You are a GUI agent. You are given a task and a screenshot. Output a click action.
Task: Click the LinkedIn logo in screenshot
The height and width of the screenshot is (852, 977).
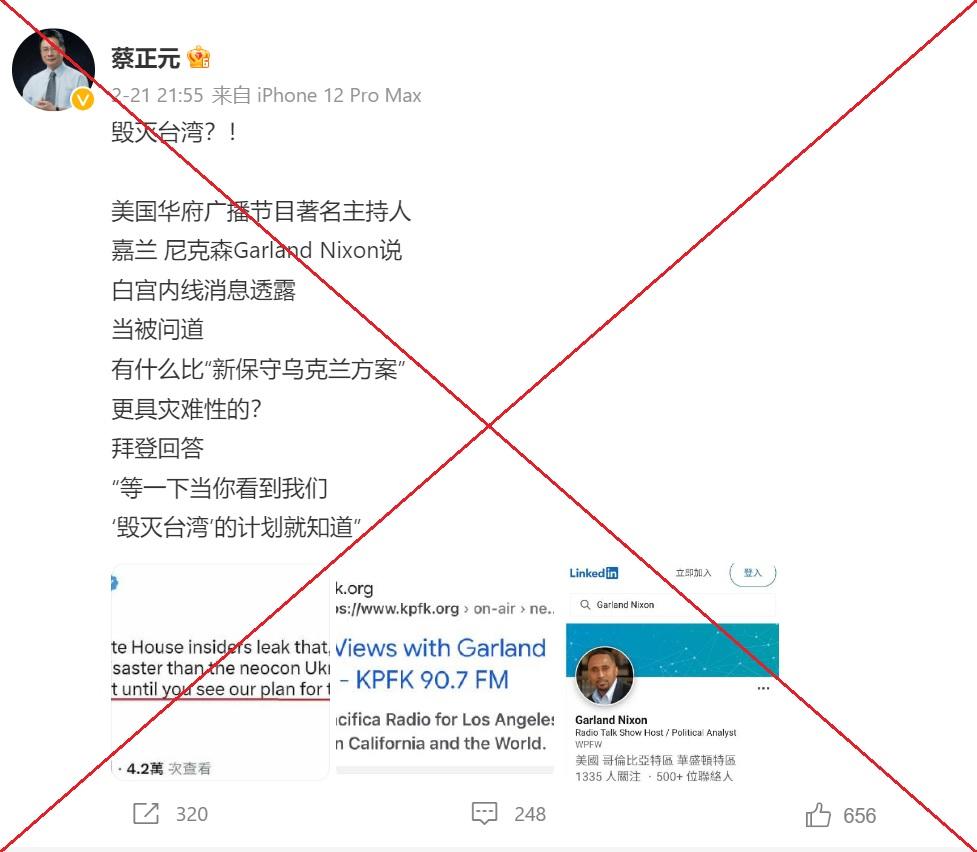594,573
